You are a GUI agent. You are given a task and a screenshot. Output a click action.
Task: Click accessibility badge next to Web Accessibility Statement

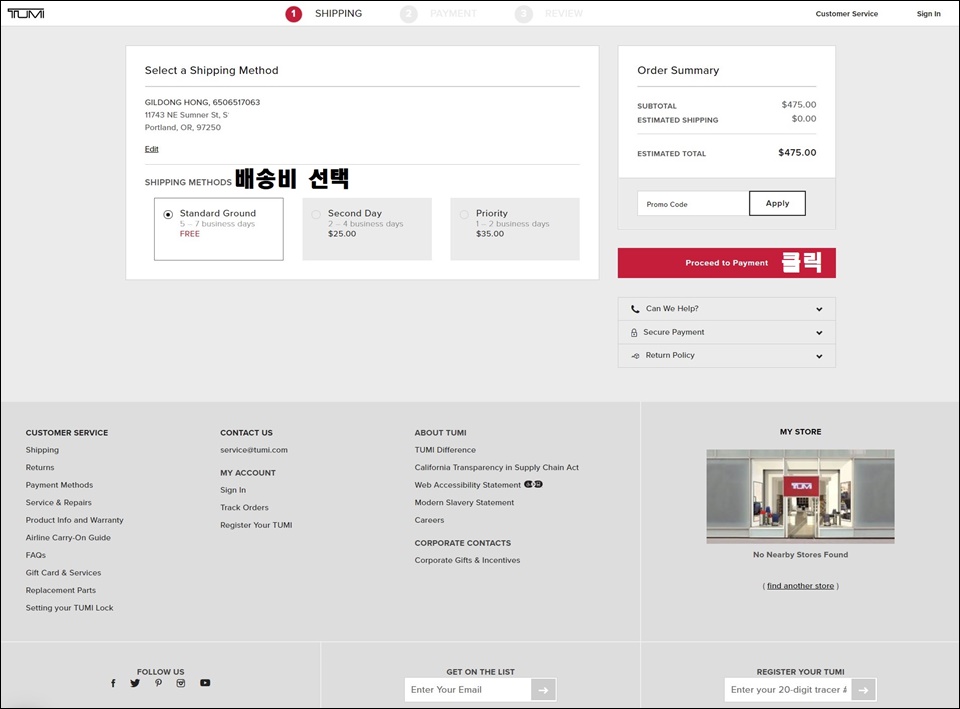point(533,484)
